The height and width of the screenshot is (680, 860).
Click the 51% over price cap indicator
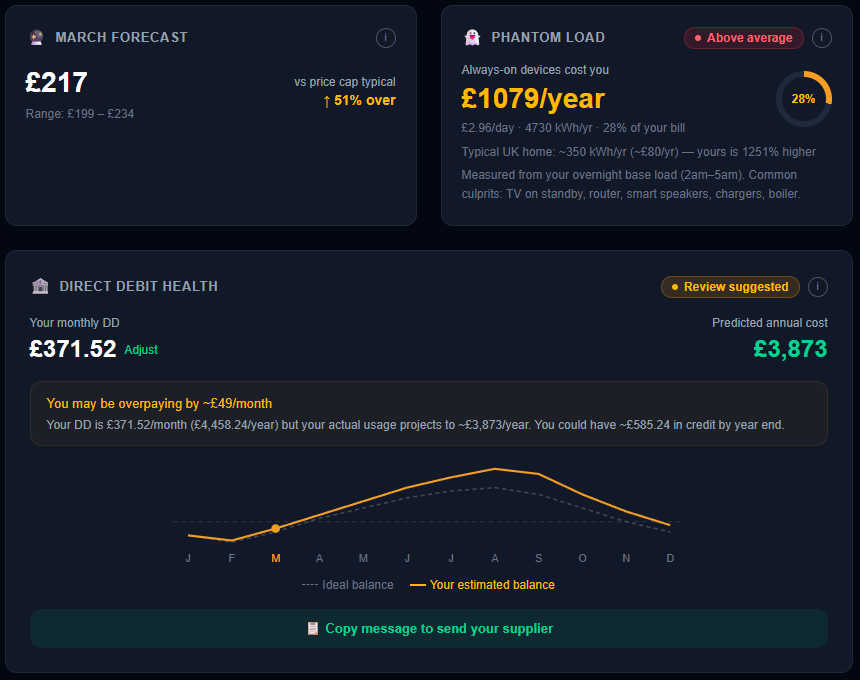pos(359,100)
